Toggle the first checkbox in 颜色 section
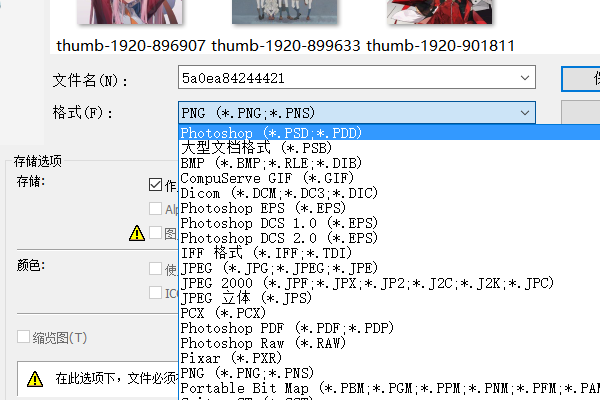The height and width of the screenshot is (400, 600). 155,268
